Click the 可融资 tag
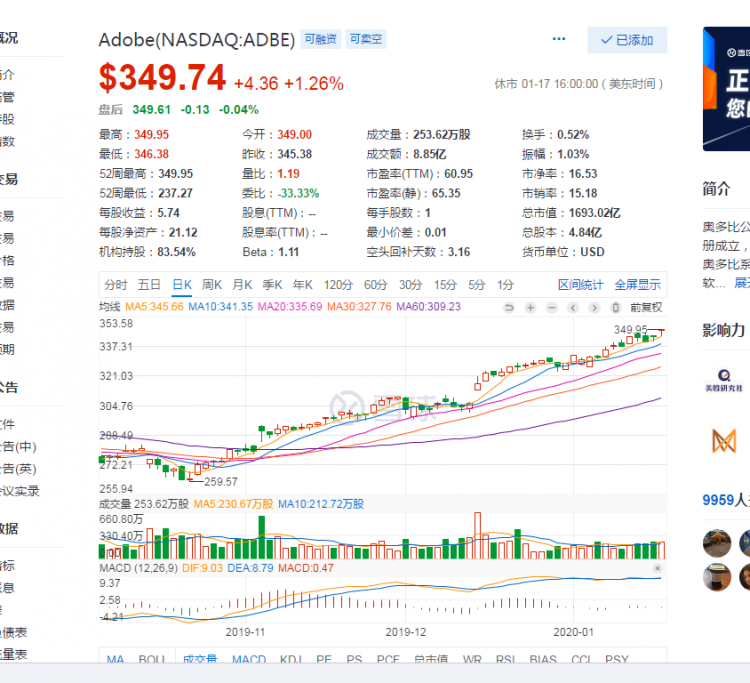Screen dimensions: 750x683 pos(320,39)
